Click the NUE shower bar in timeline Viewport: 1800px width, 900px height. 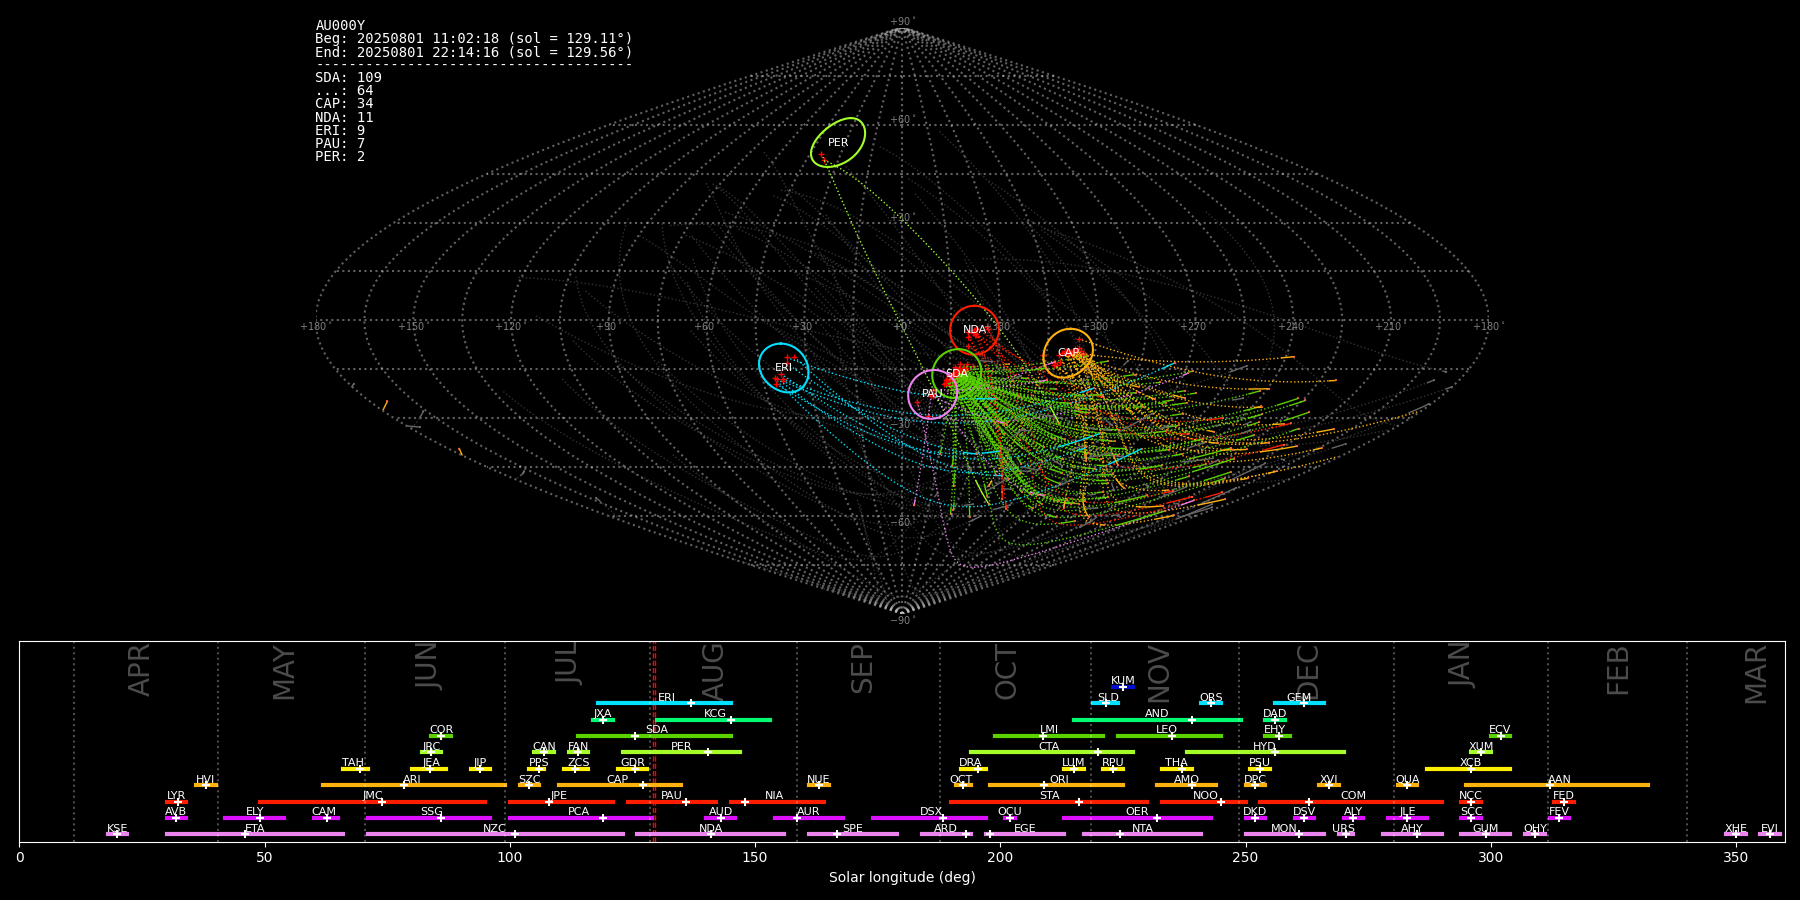pyautogui.click(x=818, y=785)
